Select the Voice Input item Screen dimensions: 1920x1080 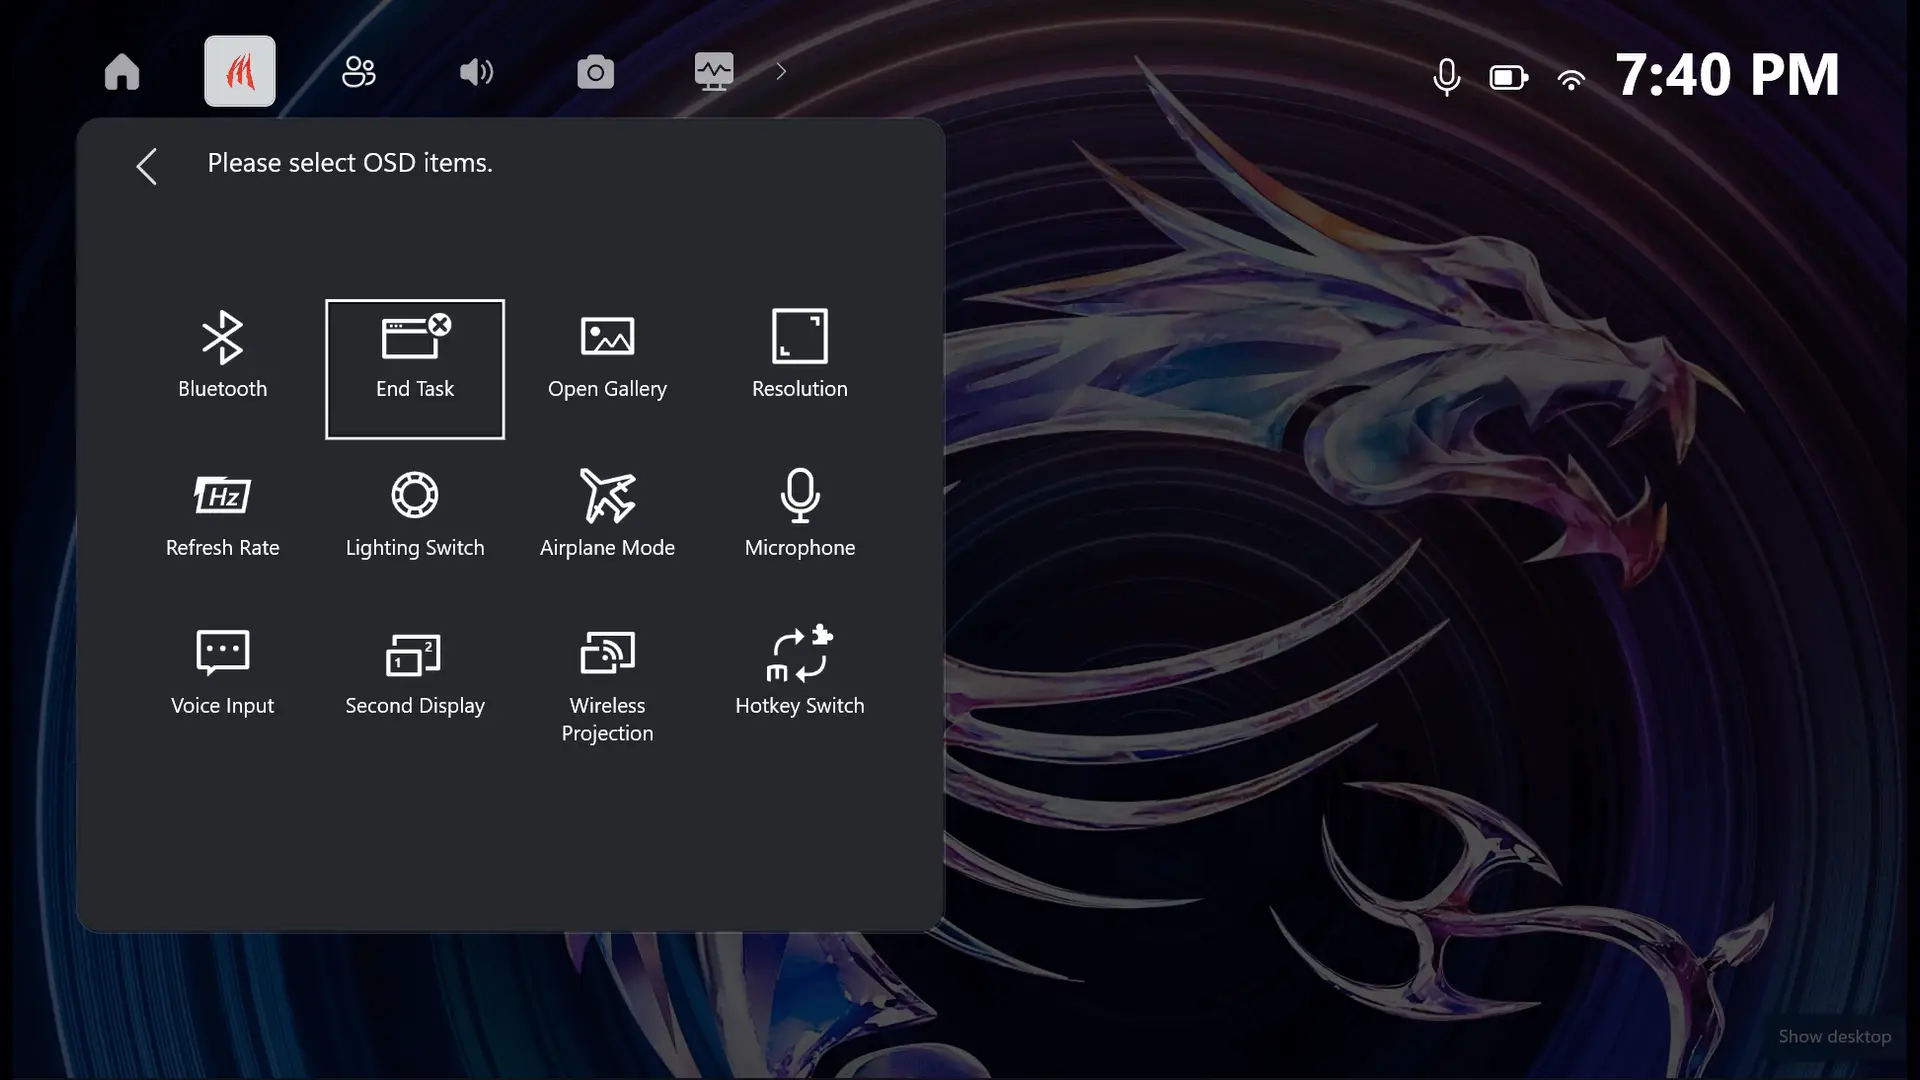(222, 672)
